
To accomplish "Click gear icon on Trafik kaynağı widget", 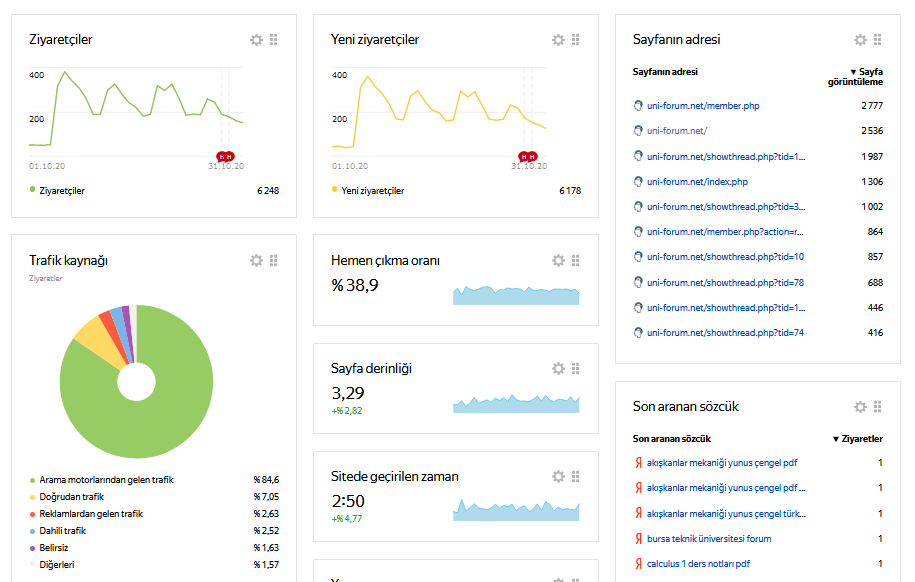I will 256,260.
